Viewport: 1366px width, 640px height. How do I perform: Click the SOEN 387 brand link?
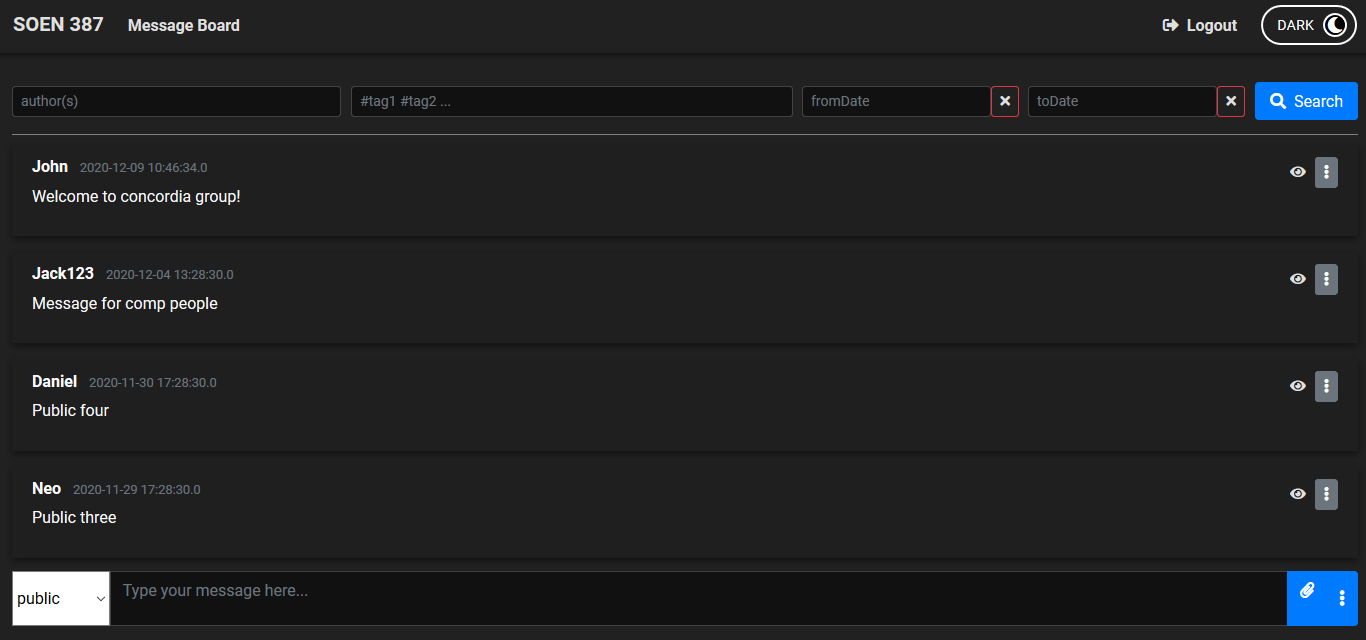click(x=58, y=25)
